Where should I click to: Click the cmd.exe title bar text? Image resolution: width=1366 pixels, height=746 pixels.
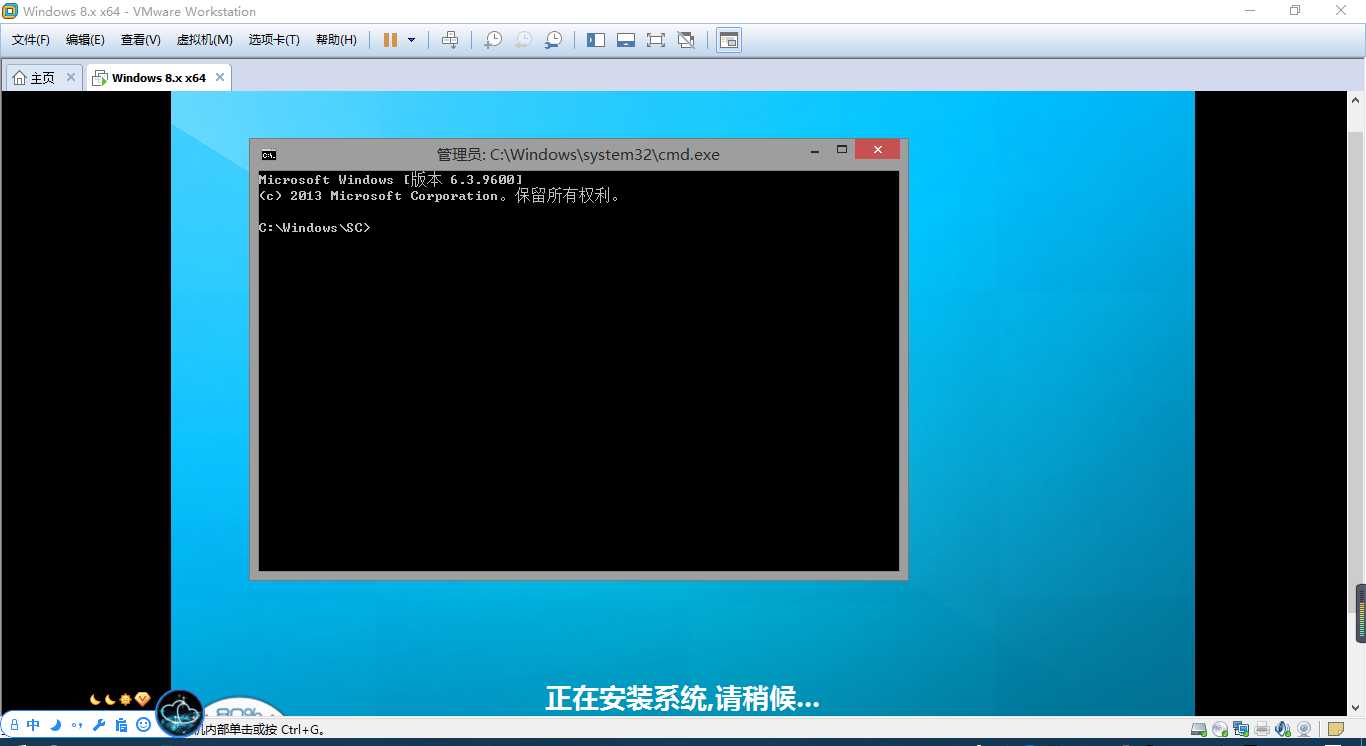pos(578,155)
